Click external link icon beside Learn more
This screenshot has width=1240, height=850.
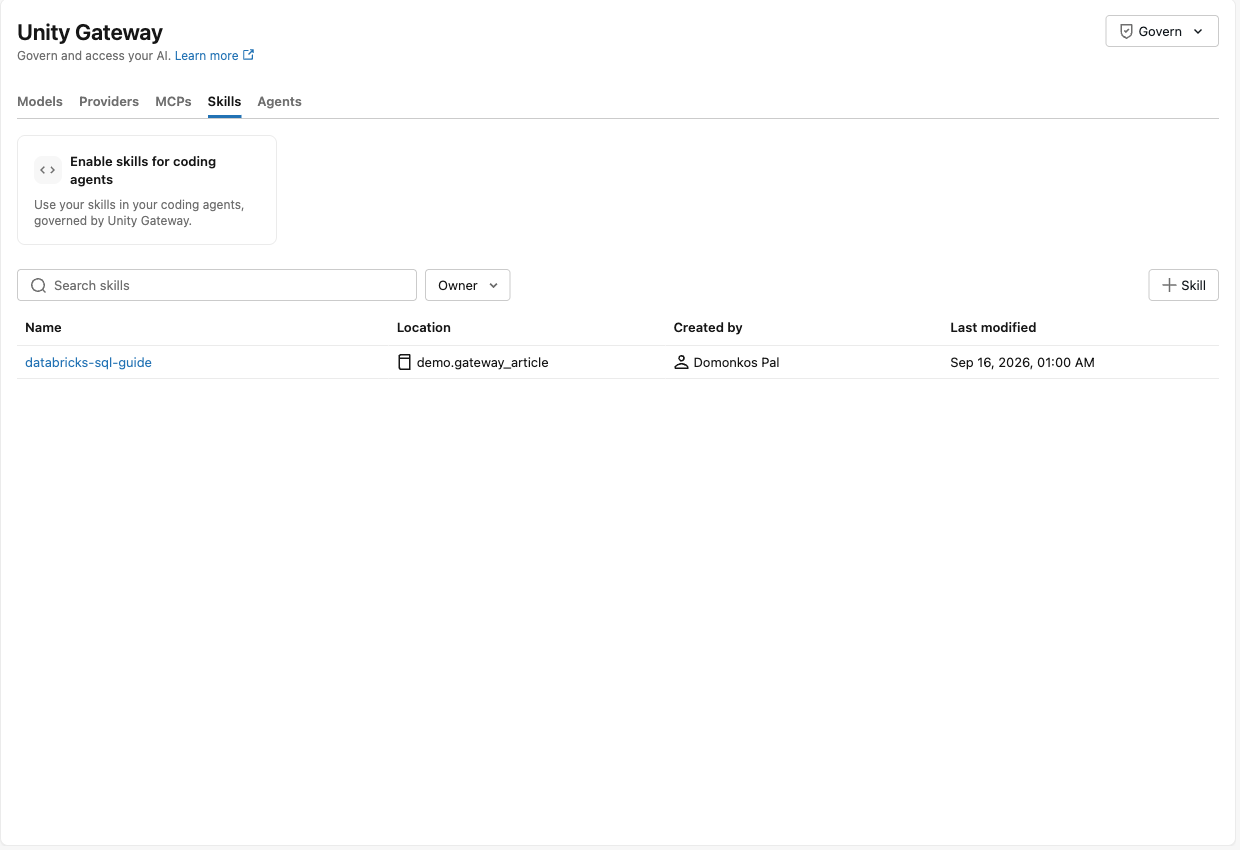tap(249, 55)
